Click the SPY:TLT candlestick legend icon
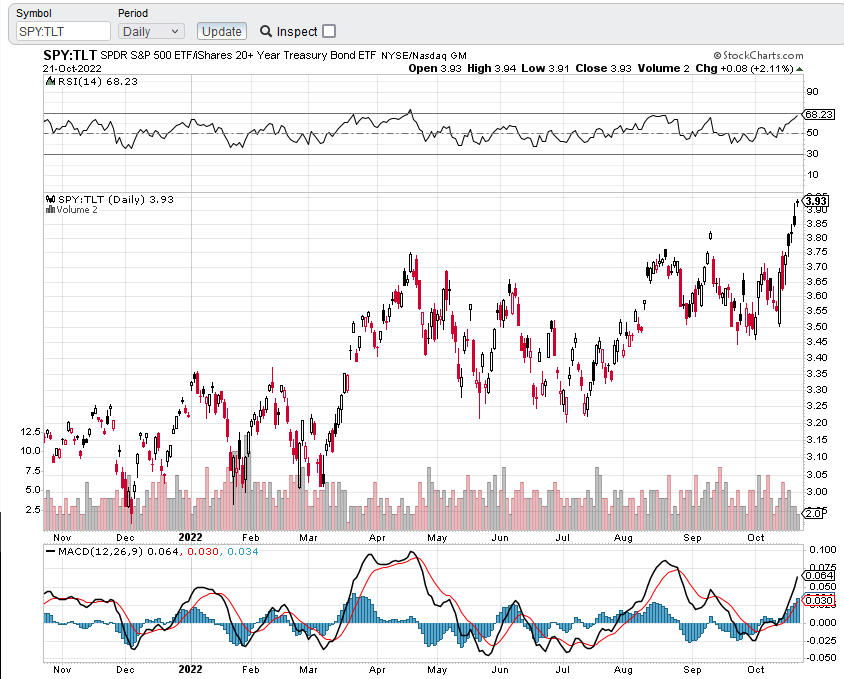 (51, 199)
